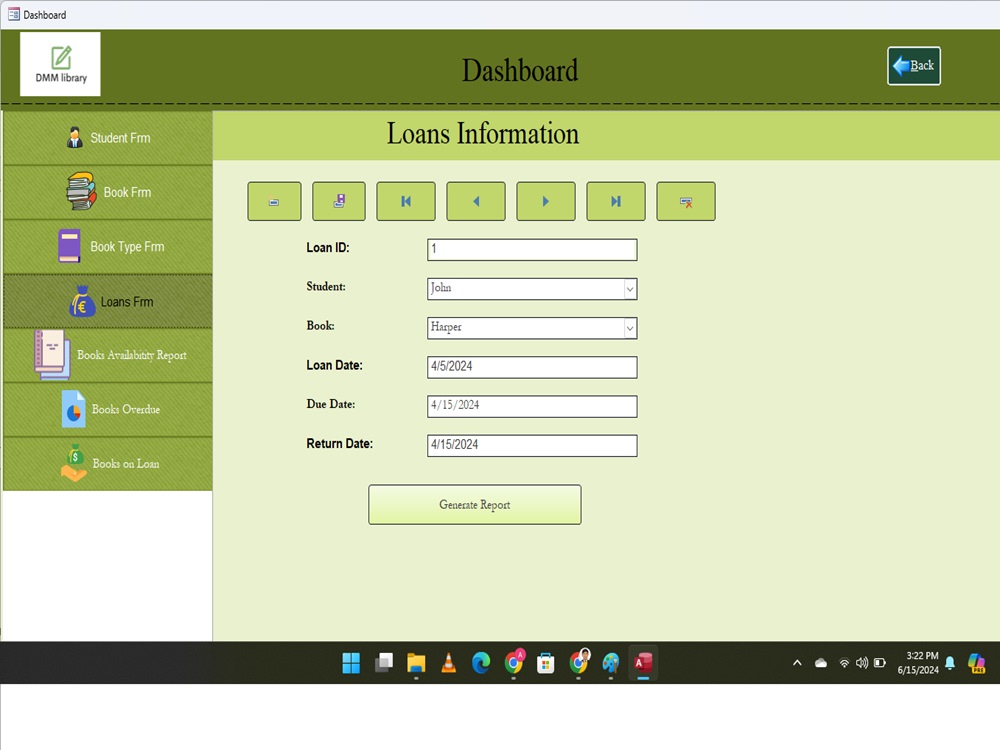Open the Book Frm tab

coord(108,192)
